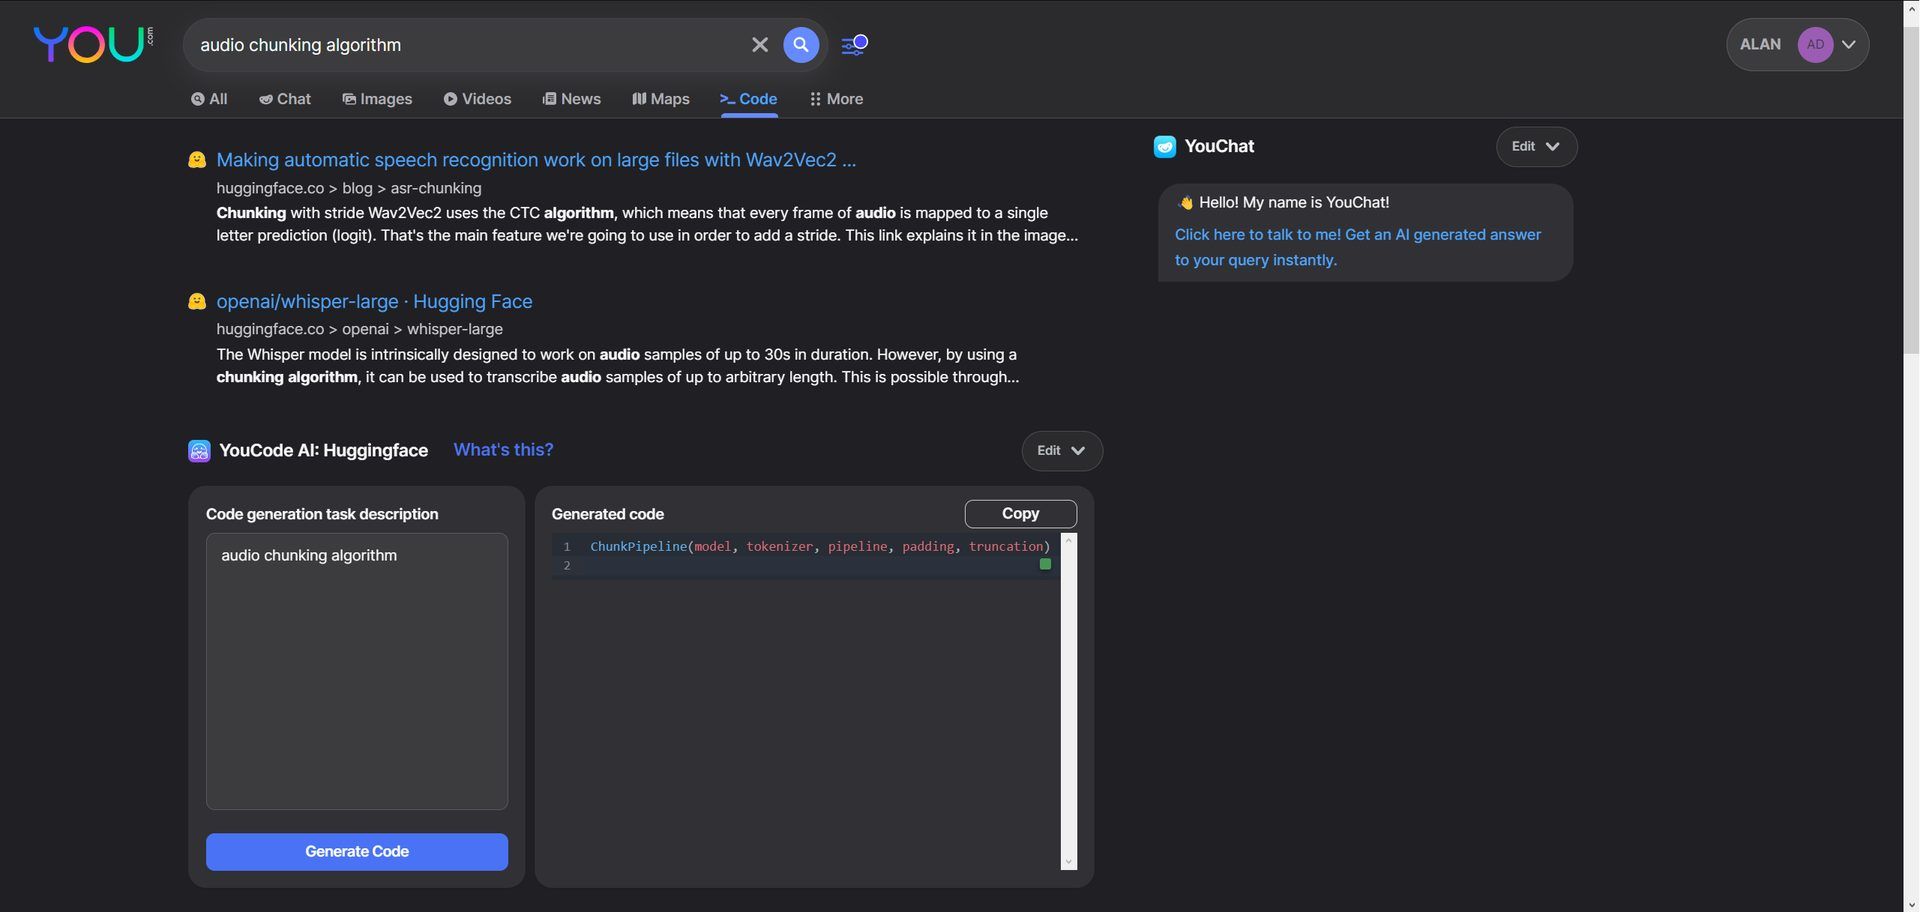Click the ALAN username label
This screenshot has height=912, width=1920.
tap(1760, 45)
